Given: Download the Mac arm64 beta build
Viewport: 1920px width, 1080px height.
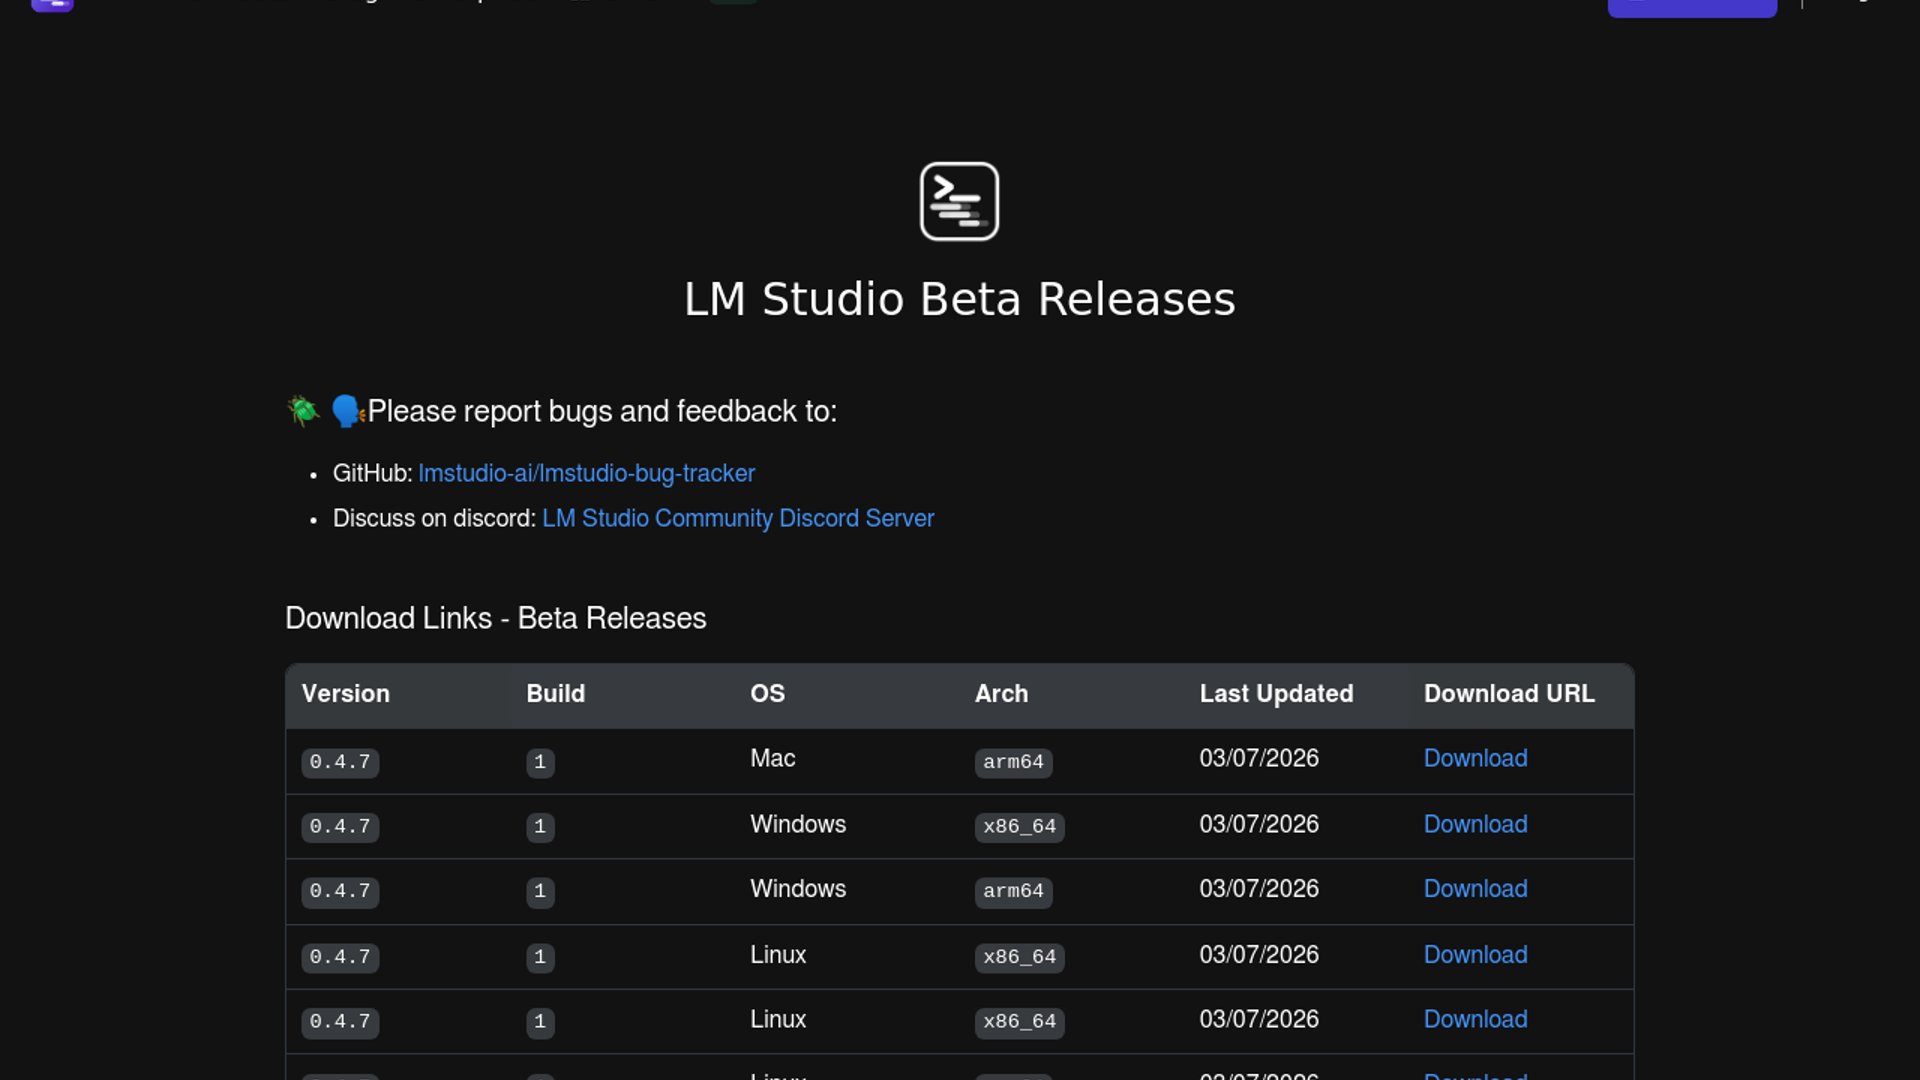Looking at the screenshot, I should click(1475, 758).
